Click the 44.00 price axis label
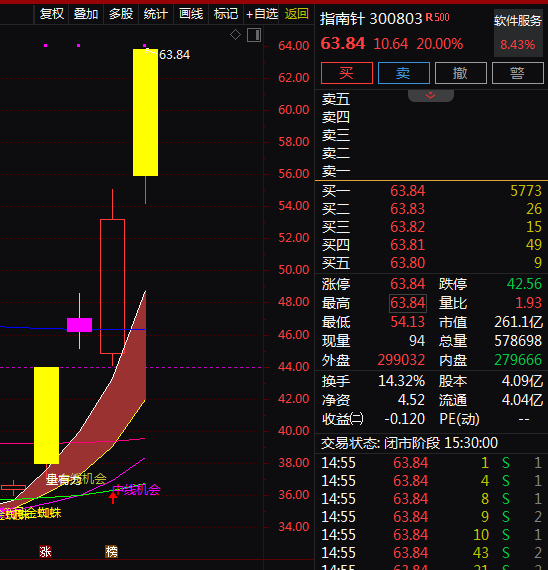 293,367
